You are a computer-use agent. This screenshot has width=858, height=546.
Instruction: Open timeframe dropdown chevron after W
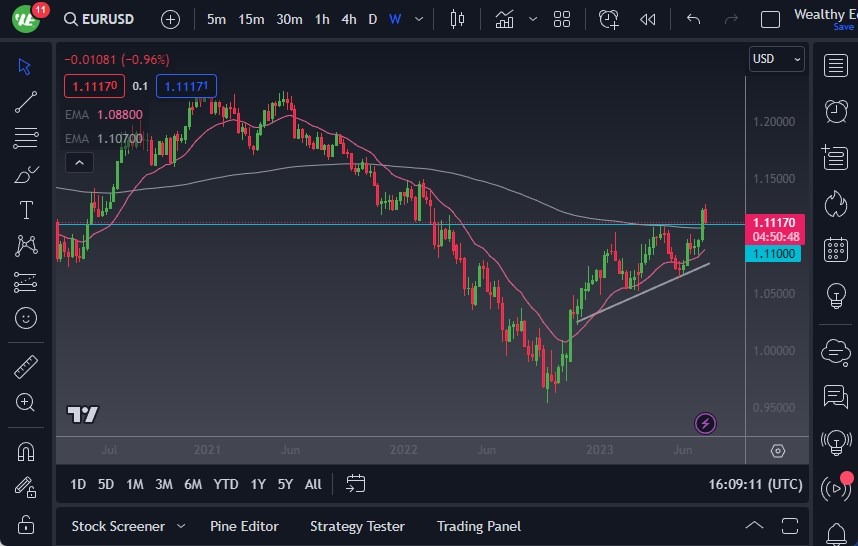pos(418,19)
